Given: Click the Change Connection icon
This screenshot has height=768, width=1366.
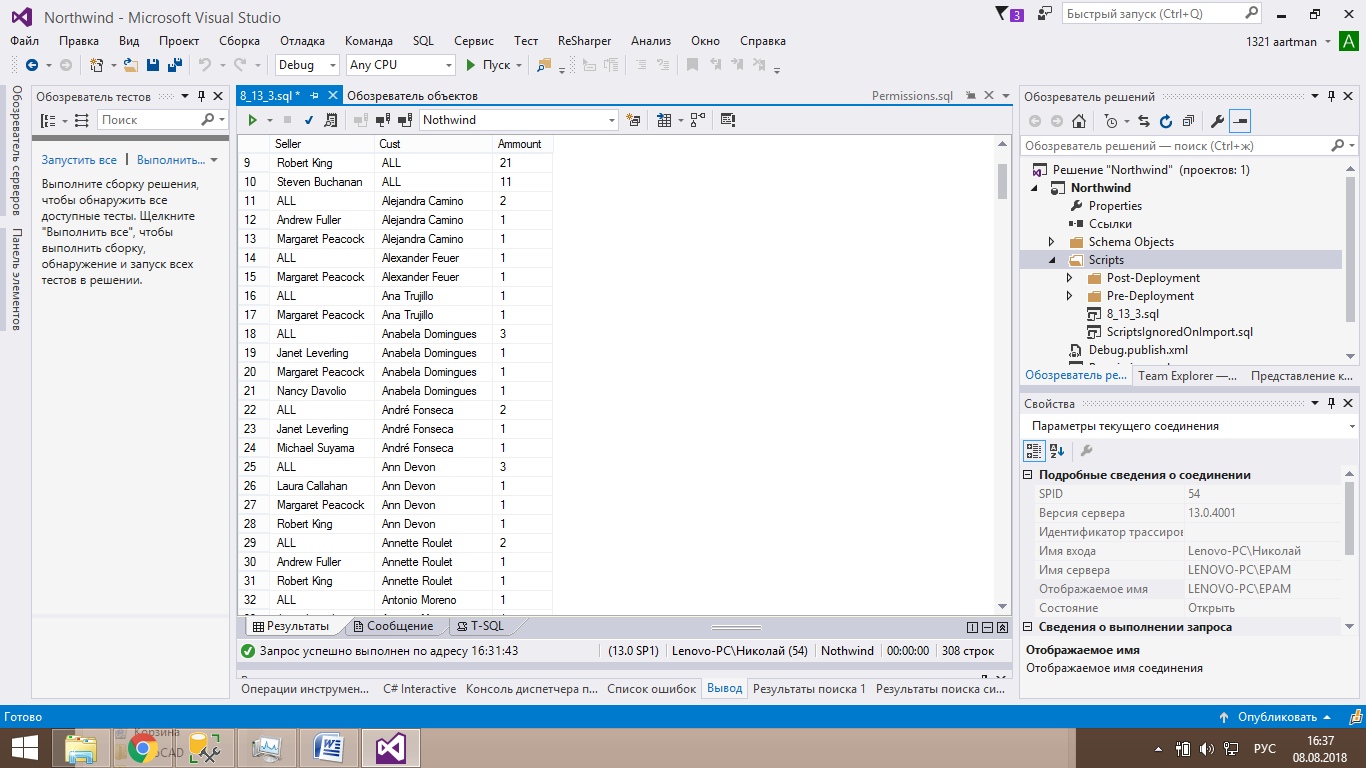Looking at the screenshot, I should click(405, 120).
